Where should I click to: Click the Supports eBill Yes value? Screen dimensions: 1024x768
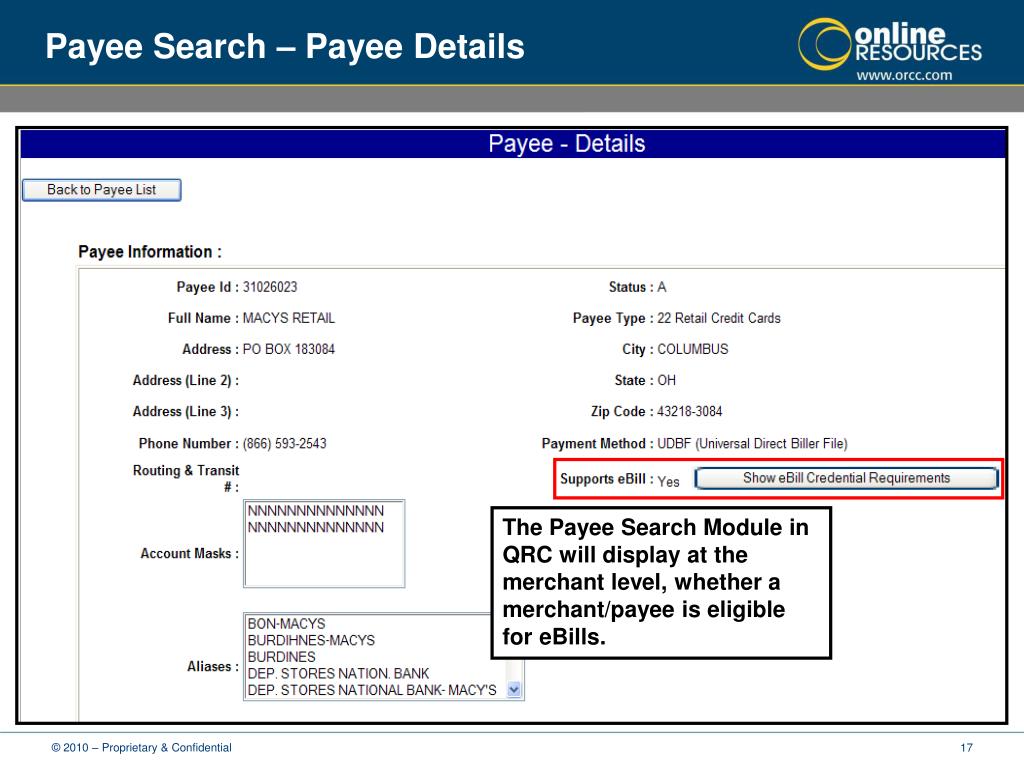pos(668,481)
